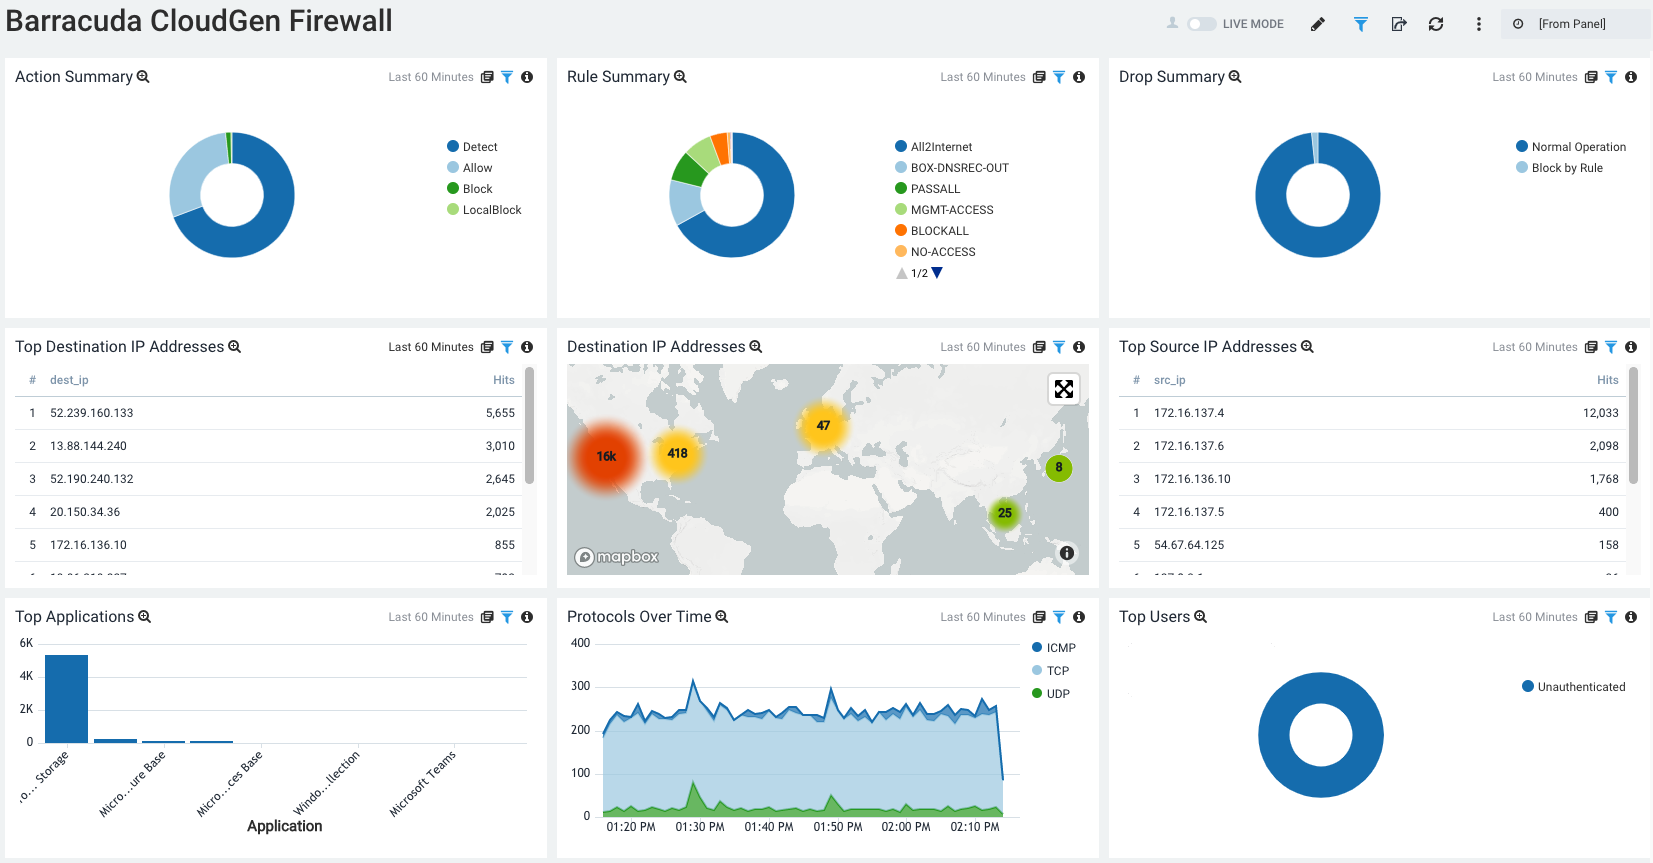The image size is (1653, 863).
Task: Show map attribution info icon
Action: pyautogui.click(x=1067, y=553)
